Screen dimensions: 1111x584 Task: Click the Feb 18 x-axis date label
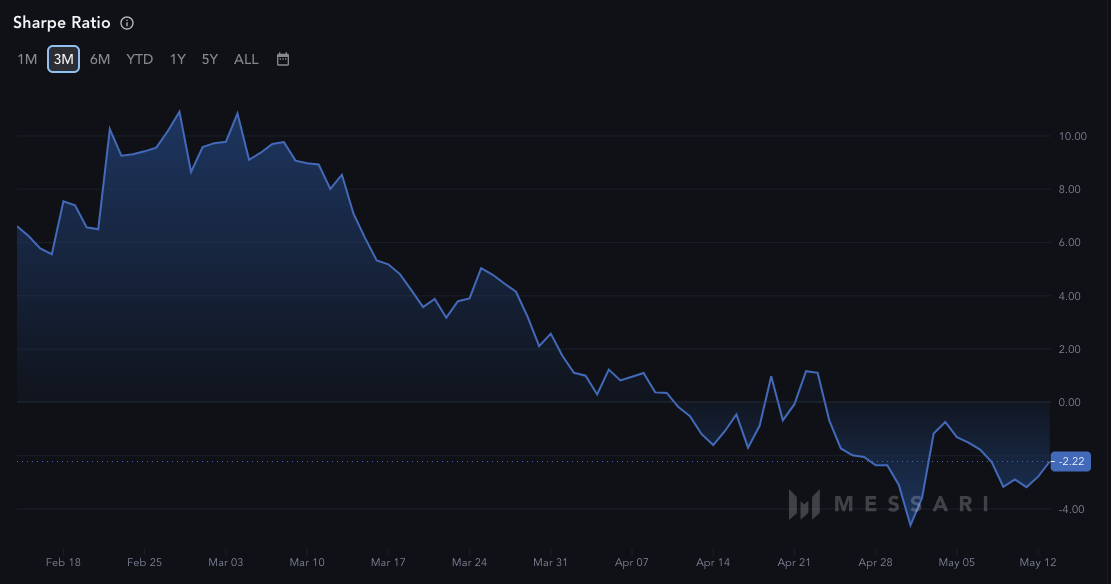pyautogui.click(x=63, y=562)
